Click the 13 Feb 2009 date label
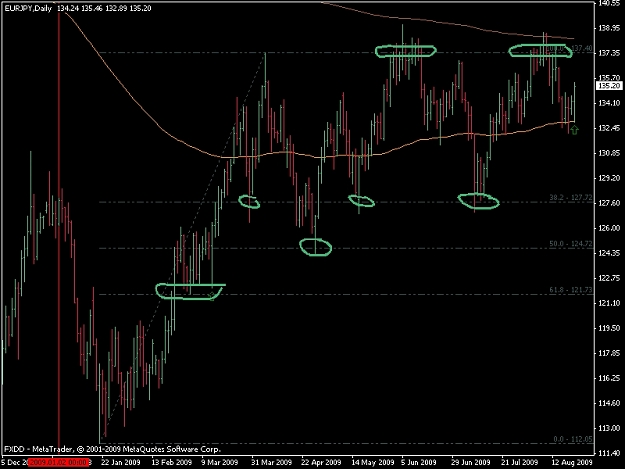 (172, 462)
